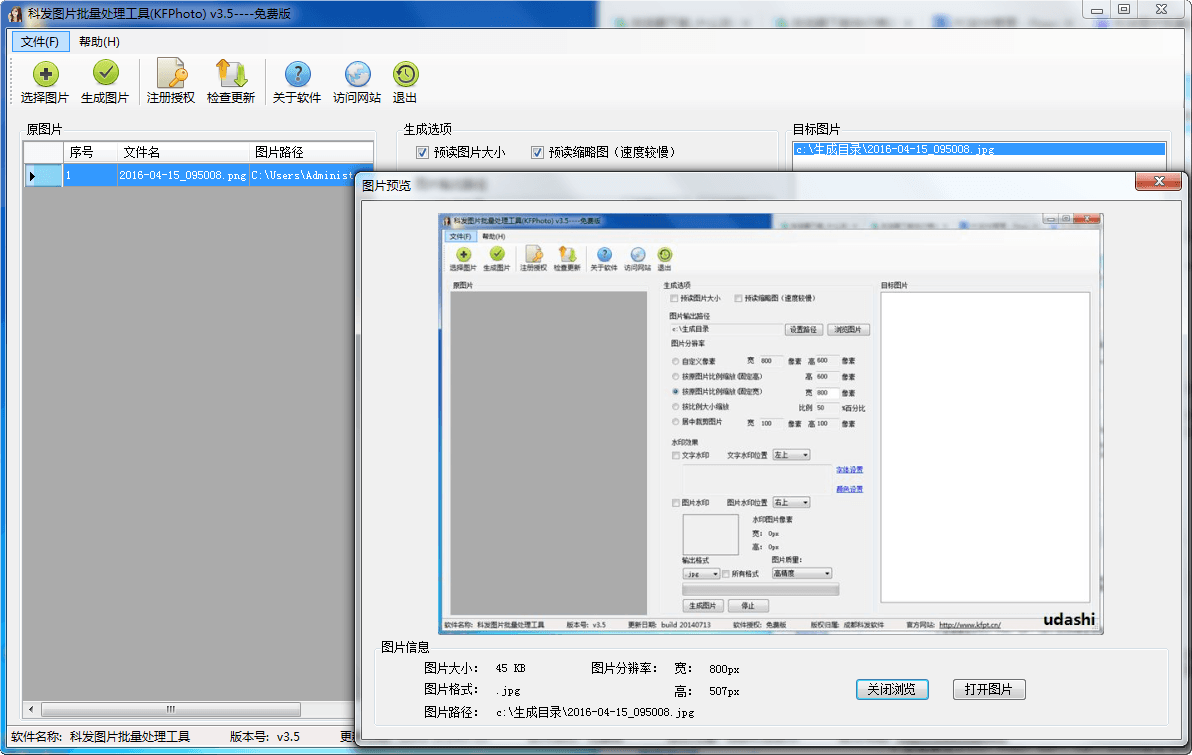Screen dimensions: 1192x755
Task: Open 关于软件 question mark icon
Action: pos(297,75)
